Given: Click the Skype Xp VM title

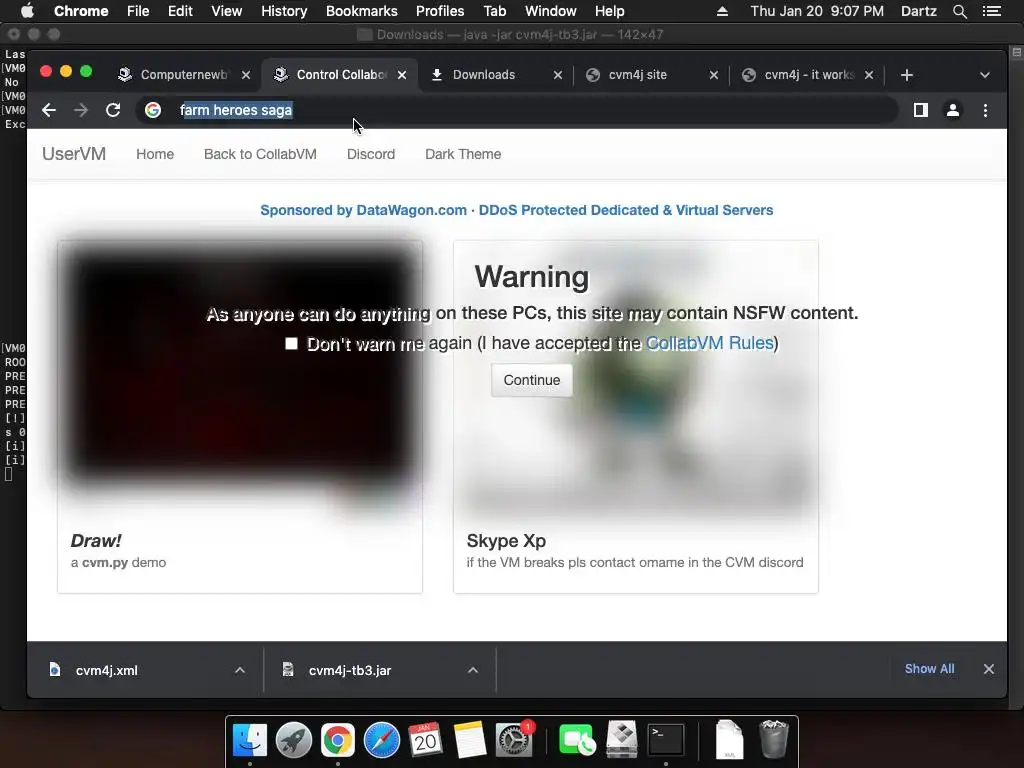Looking at the screenshot, I should point(506,541).
